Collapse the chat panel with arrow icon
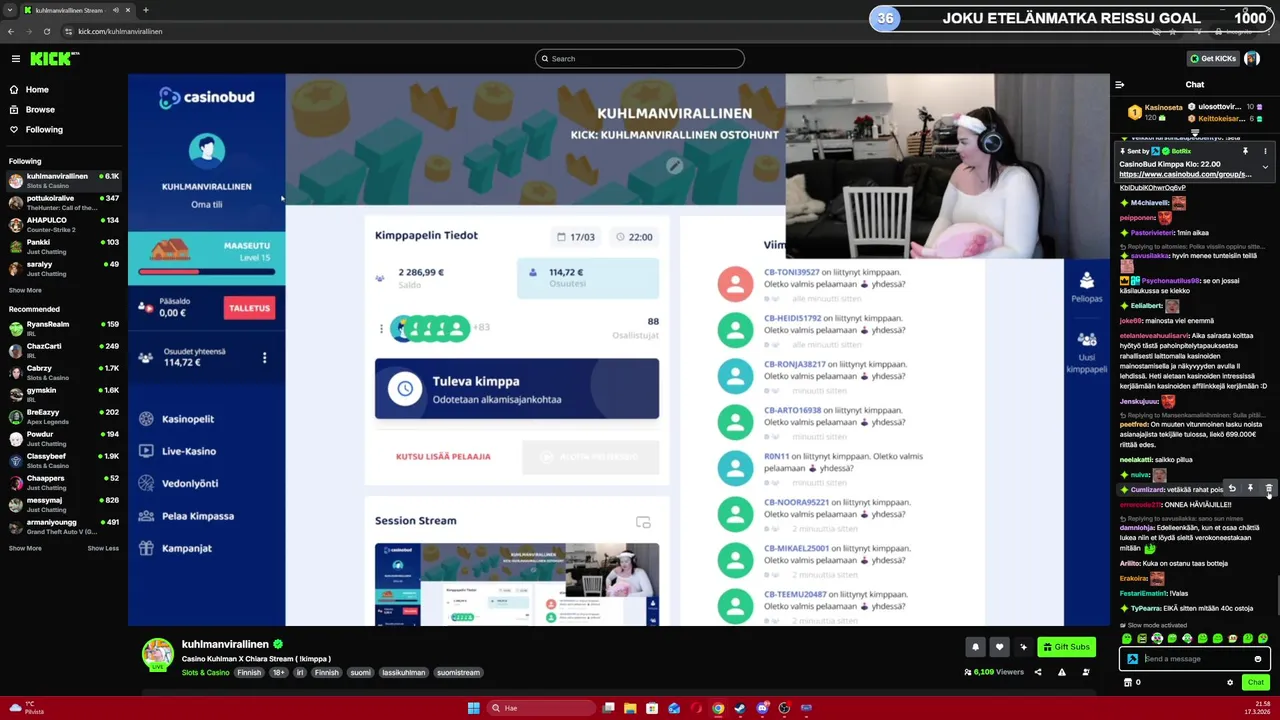This screenshot has height=720, width=1280. click(x=1120, y=85)
